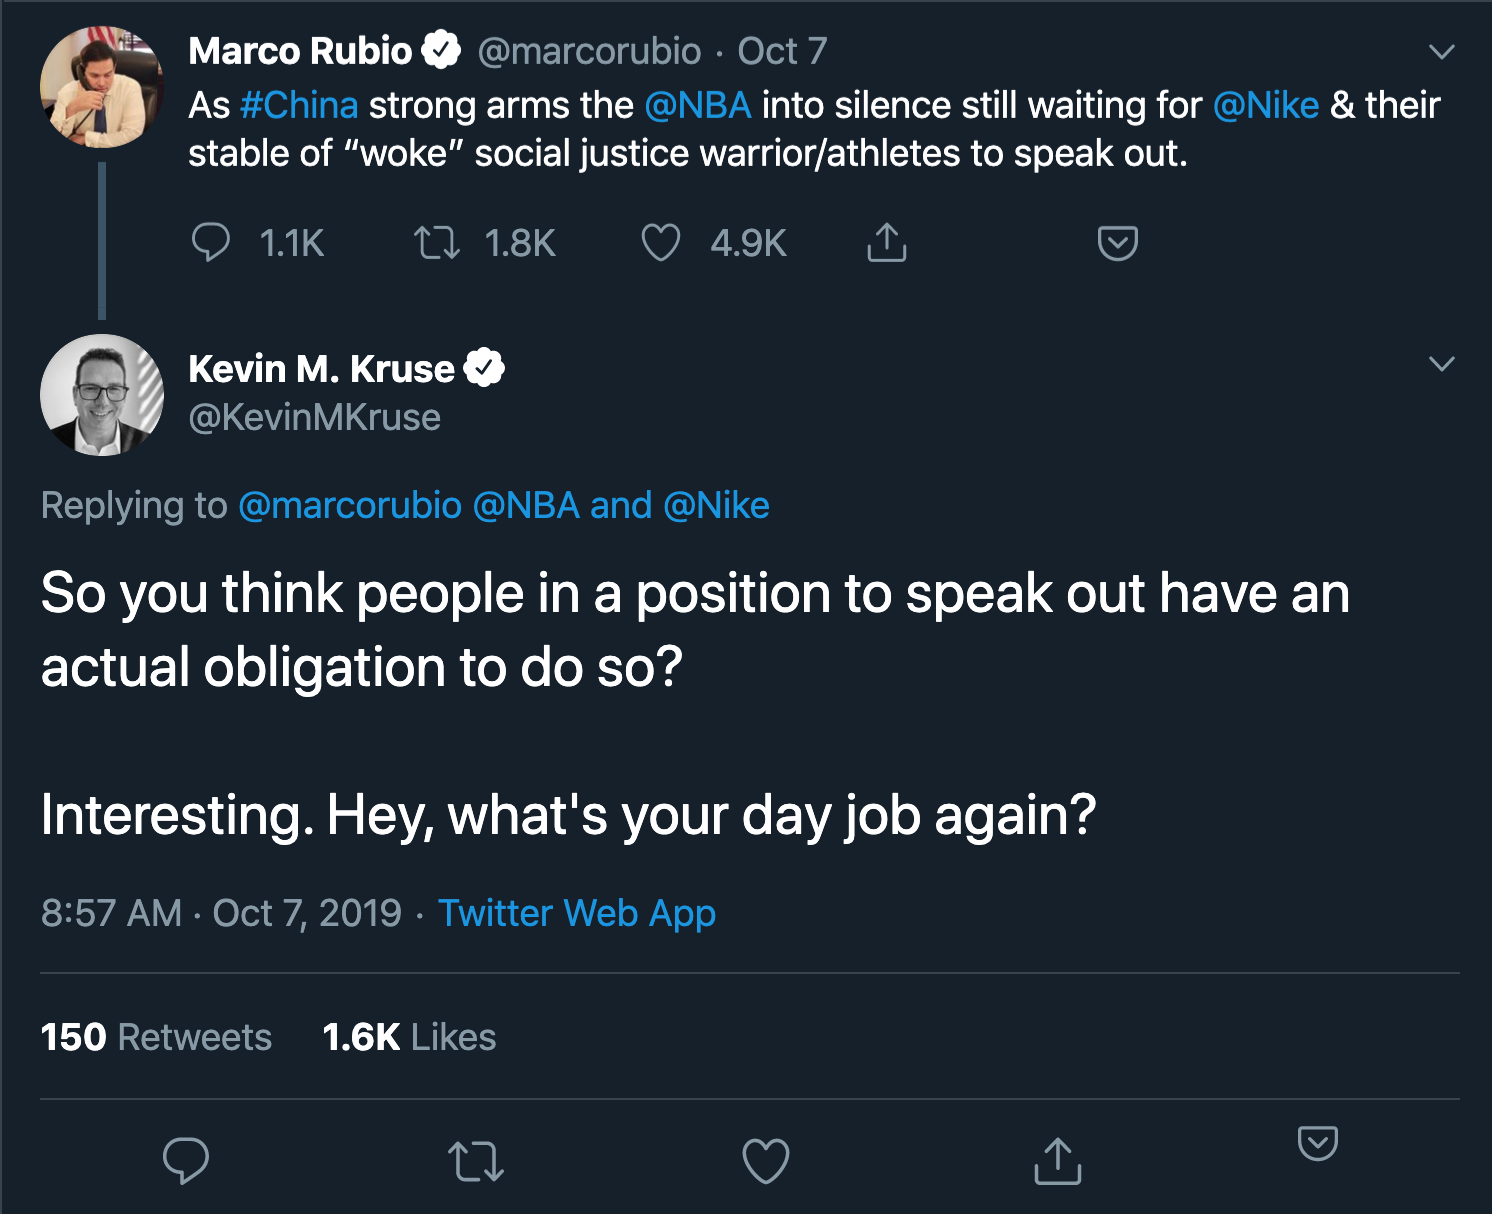View the 150 Retweets list

pos(156,1037)
